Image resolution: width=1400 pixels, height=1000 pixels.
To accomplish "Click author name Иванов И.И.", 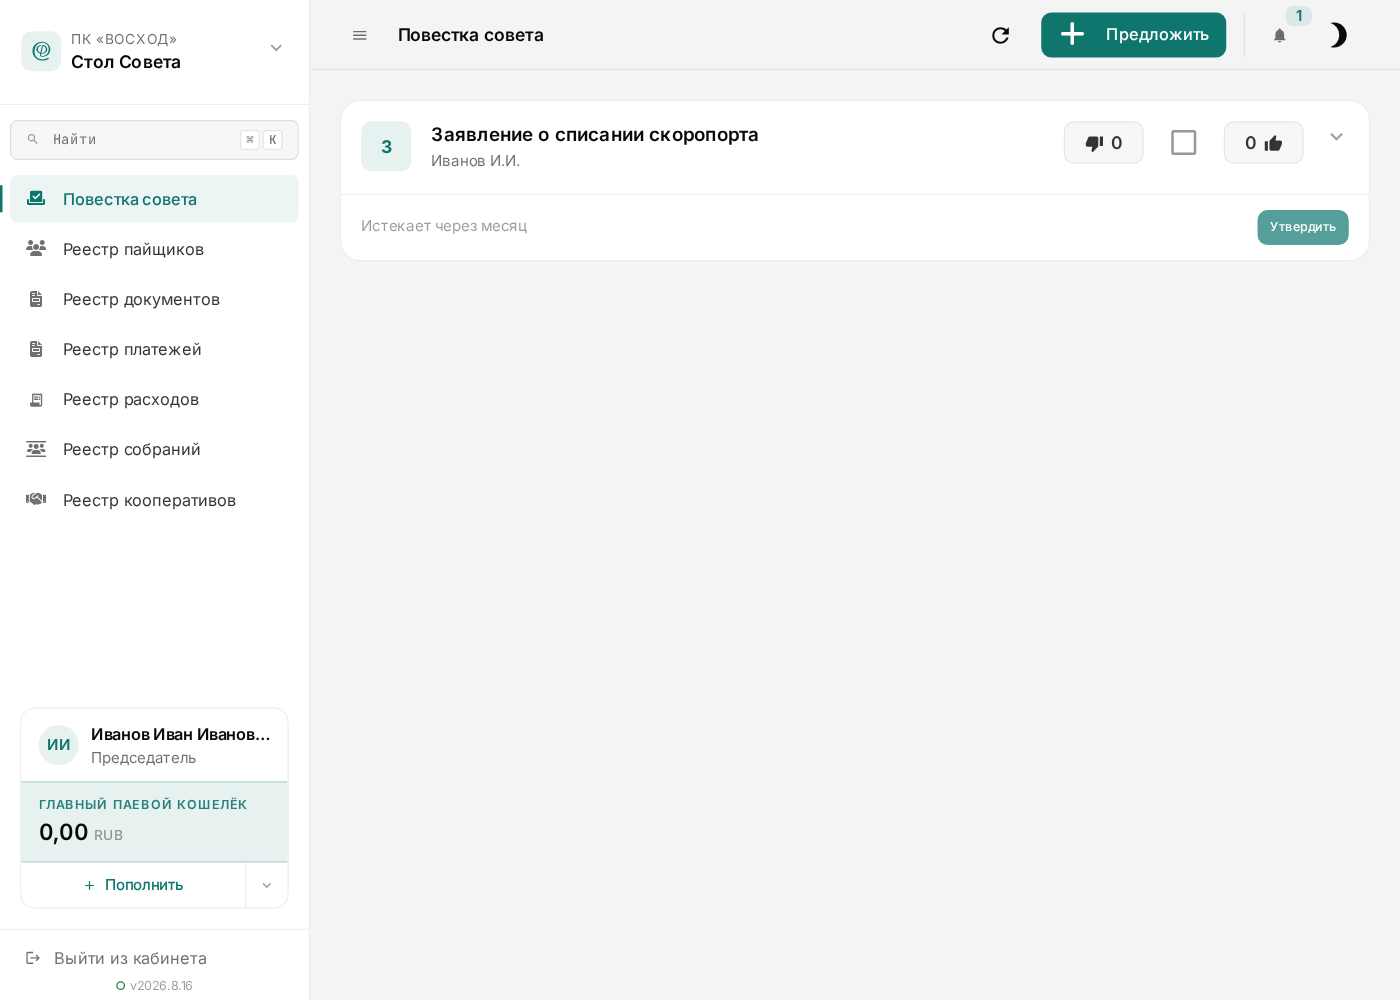I will pyautogui.click(x=475, y=161).
